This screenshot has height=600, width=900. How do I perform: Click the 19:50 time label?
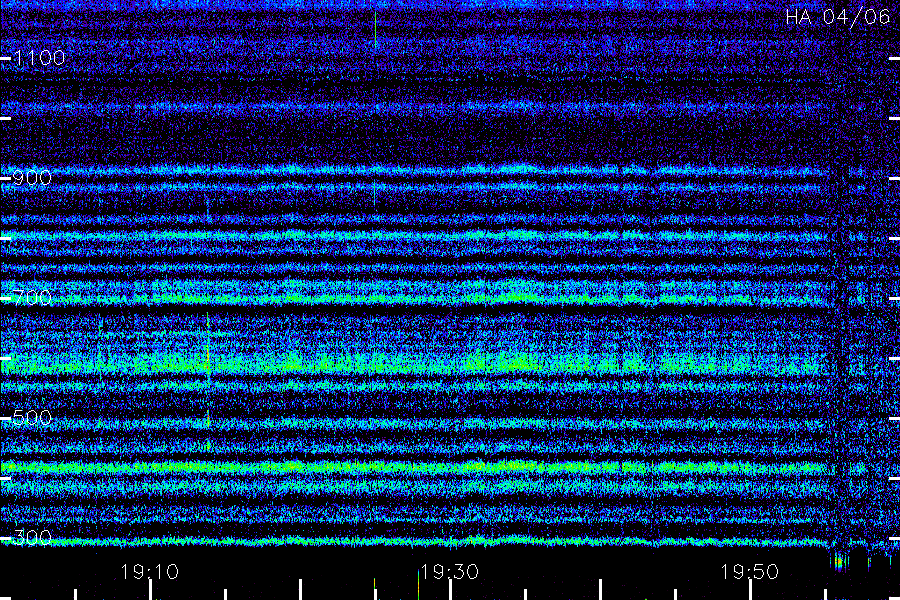point(750,572)
